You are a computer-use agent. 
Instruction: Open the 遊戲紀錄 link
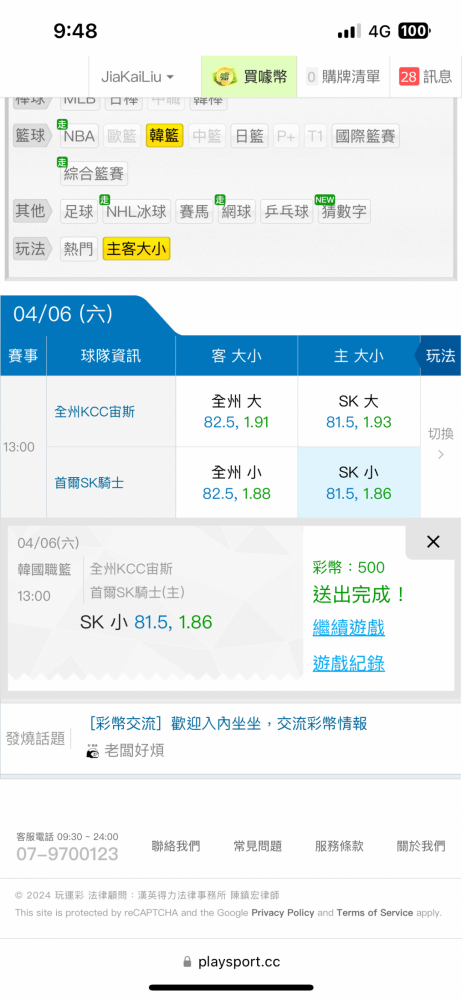point(348,663)
